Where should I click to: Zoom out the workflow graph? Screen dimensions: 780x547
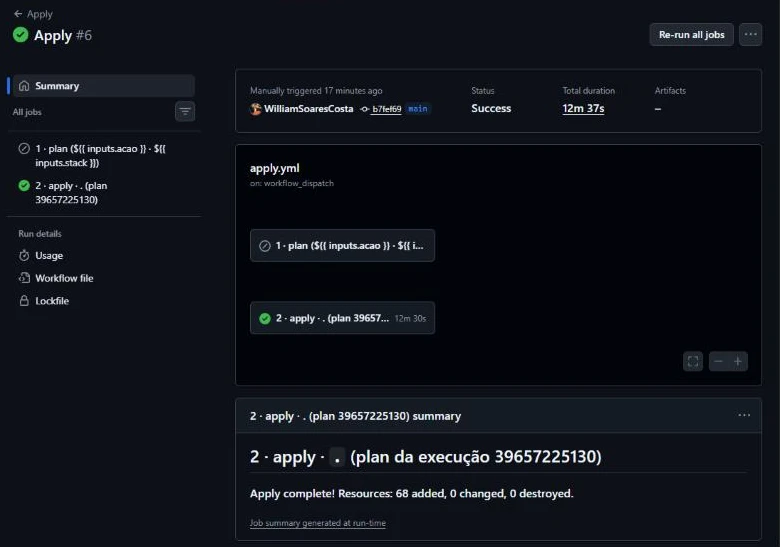tap(718, 361)
